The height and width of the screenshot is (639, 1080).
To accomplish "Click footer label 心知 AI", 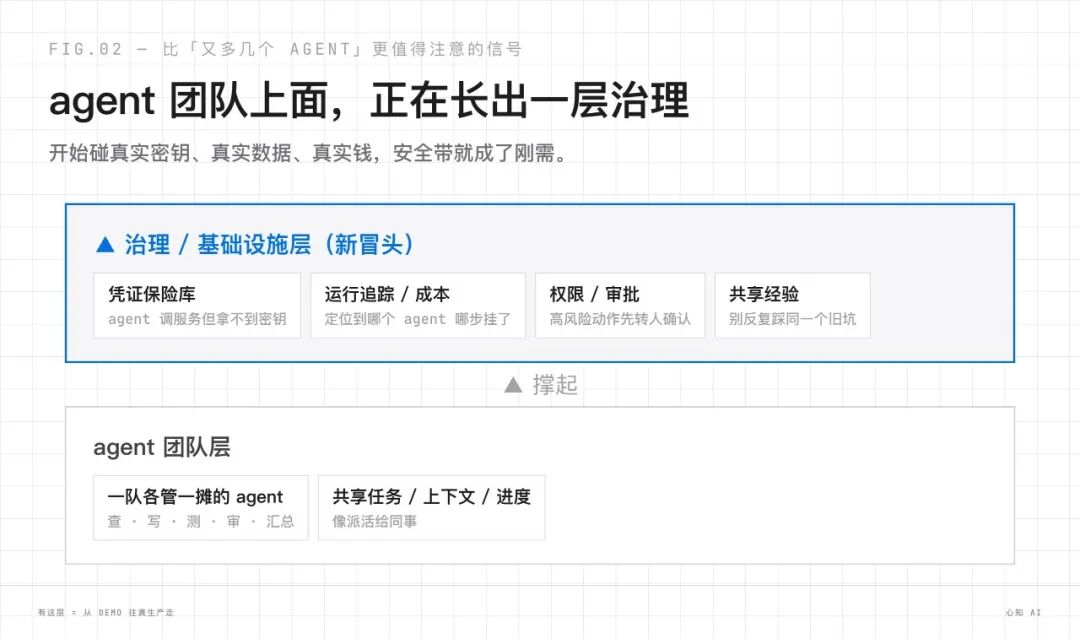I will click(1023, 612).
